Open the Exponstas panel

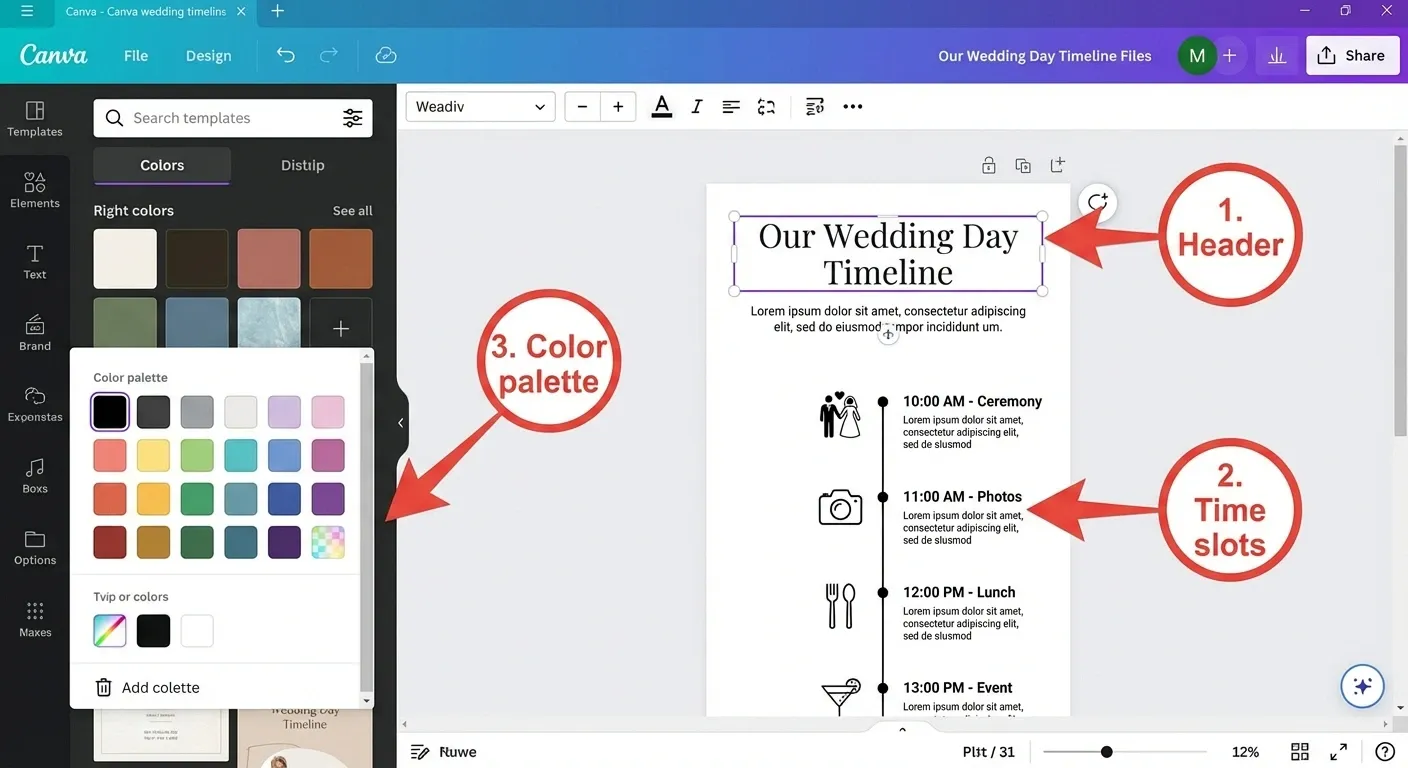click(x=35, y=404)
